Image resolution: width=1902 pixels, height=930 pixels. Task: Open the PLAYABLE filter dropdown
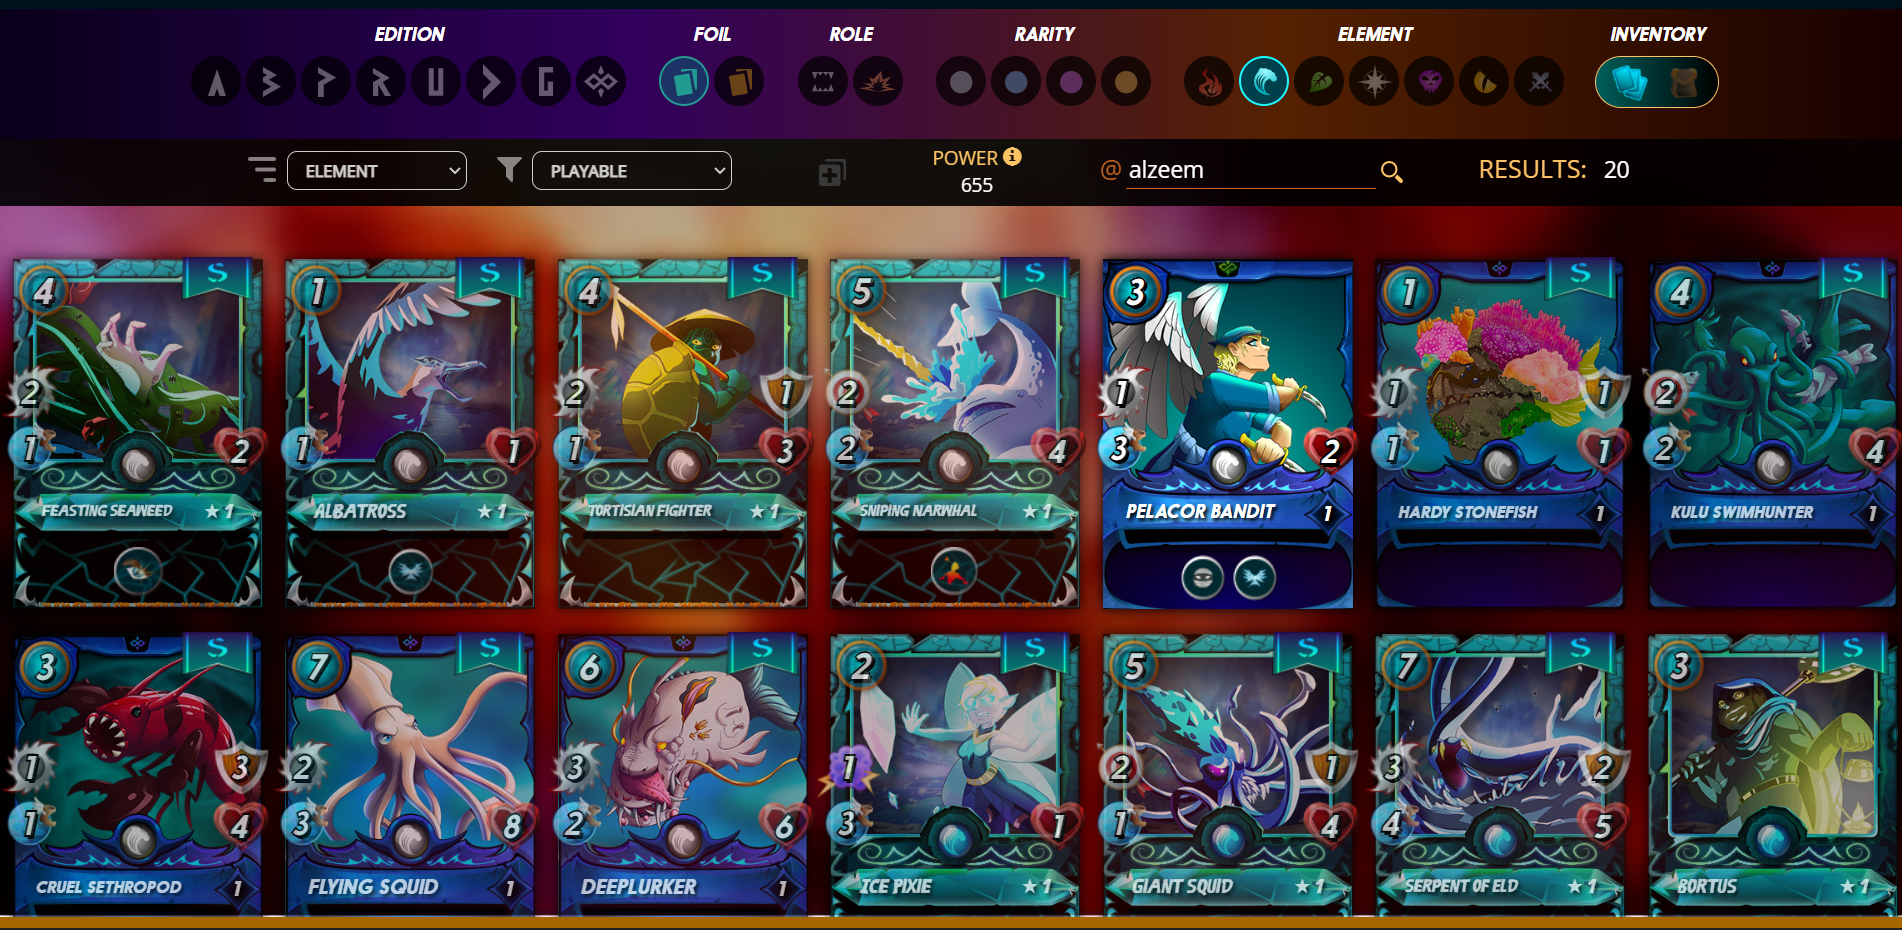632,170
